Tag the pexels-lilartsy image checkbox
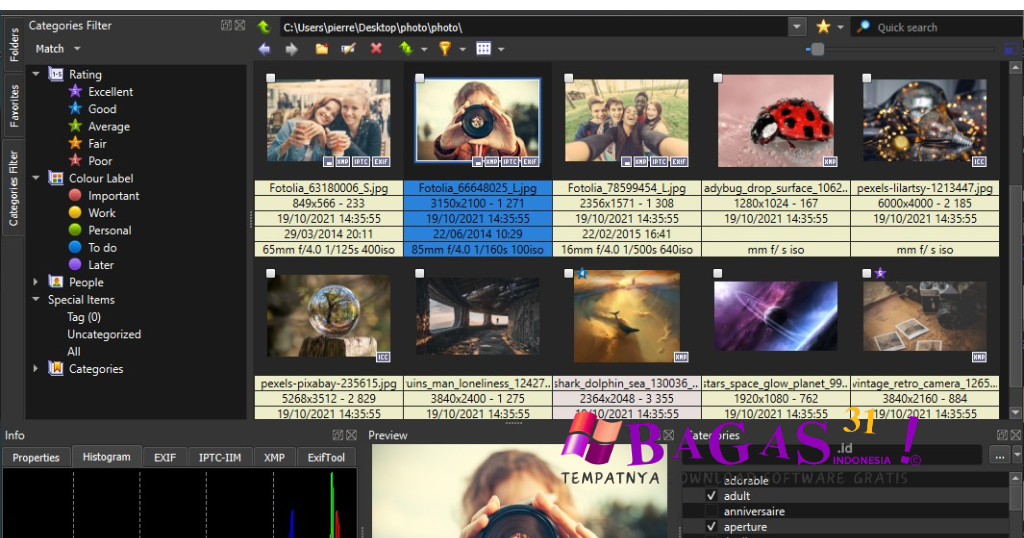The height and width of the screenshot is (538, 1024). (x=867, y=78)
